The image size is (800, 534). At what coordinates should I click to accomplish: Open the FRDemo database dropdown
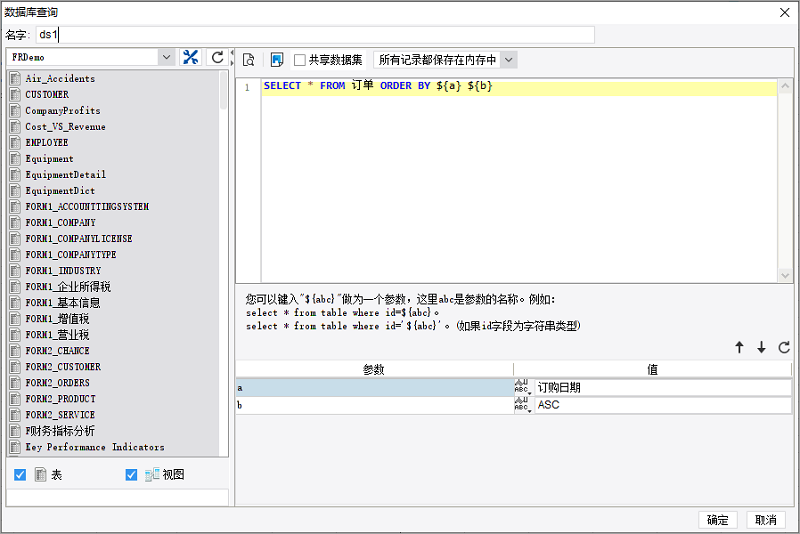coord(166,57)
